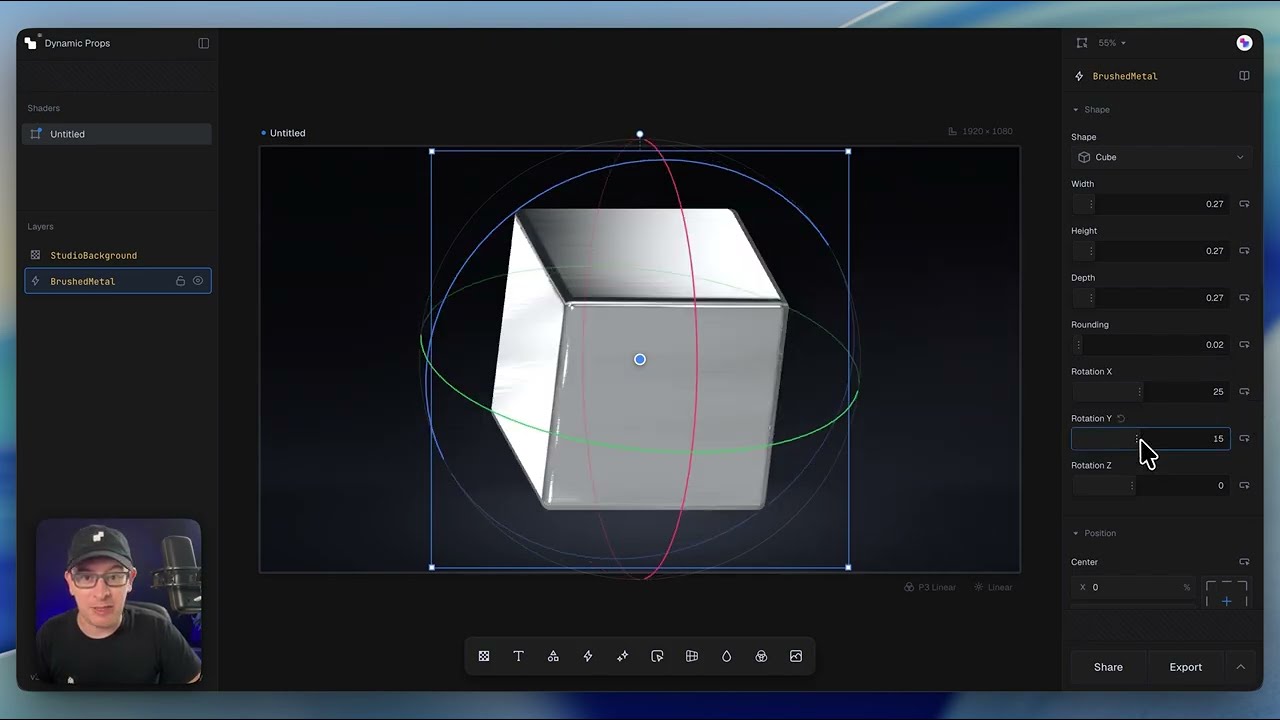
Task: Toggle the lock on BrushedMetal layer
Action: pyautogui.click(x=180, y=281)
